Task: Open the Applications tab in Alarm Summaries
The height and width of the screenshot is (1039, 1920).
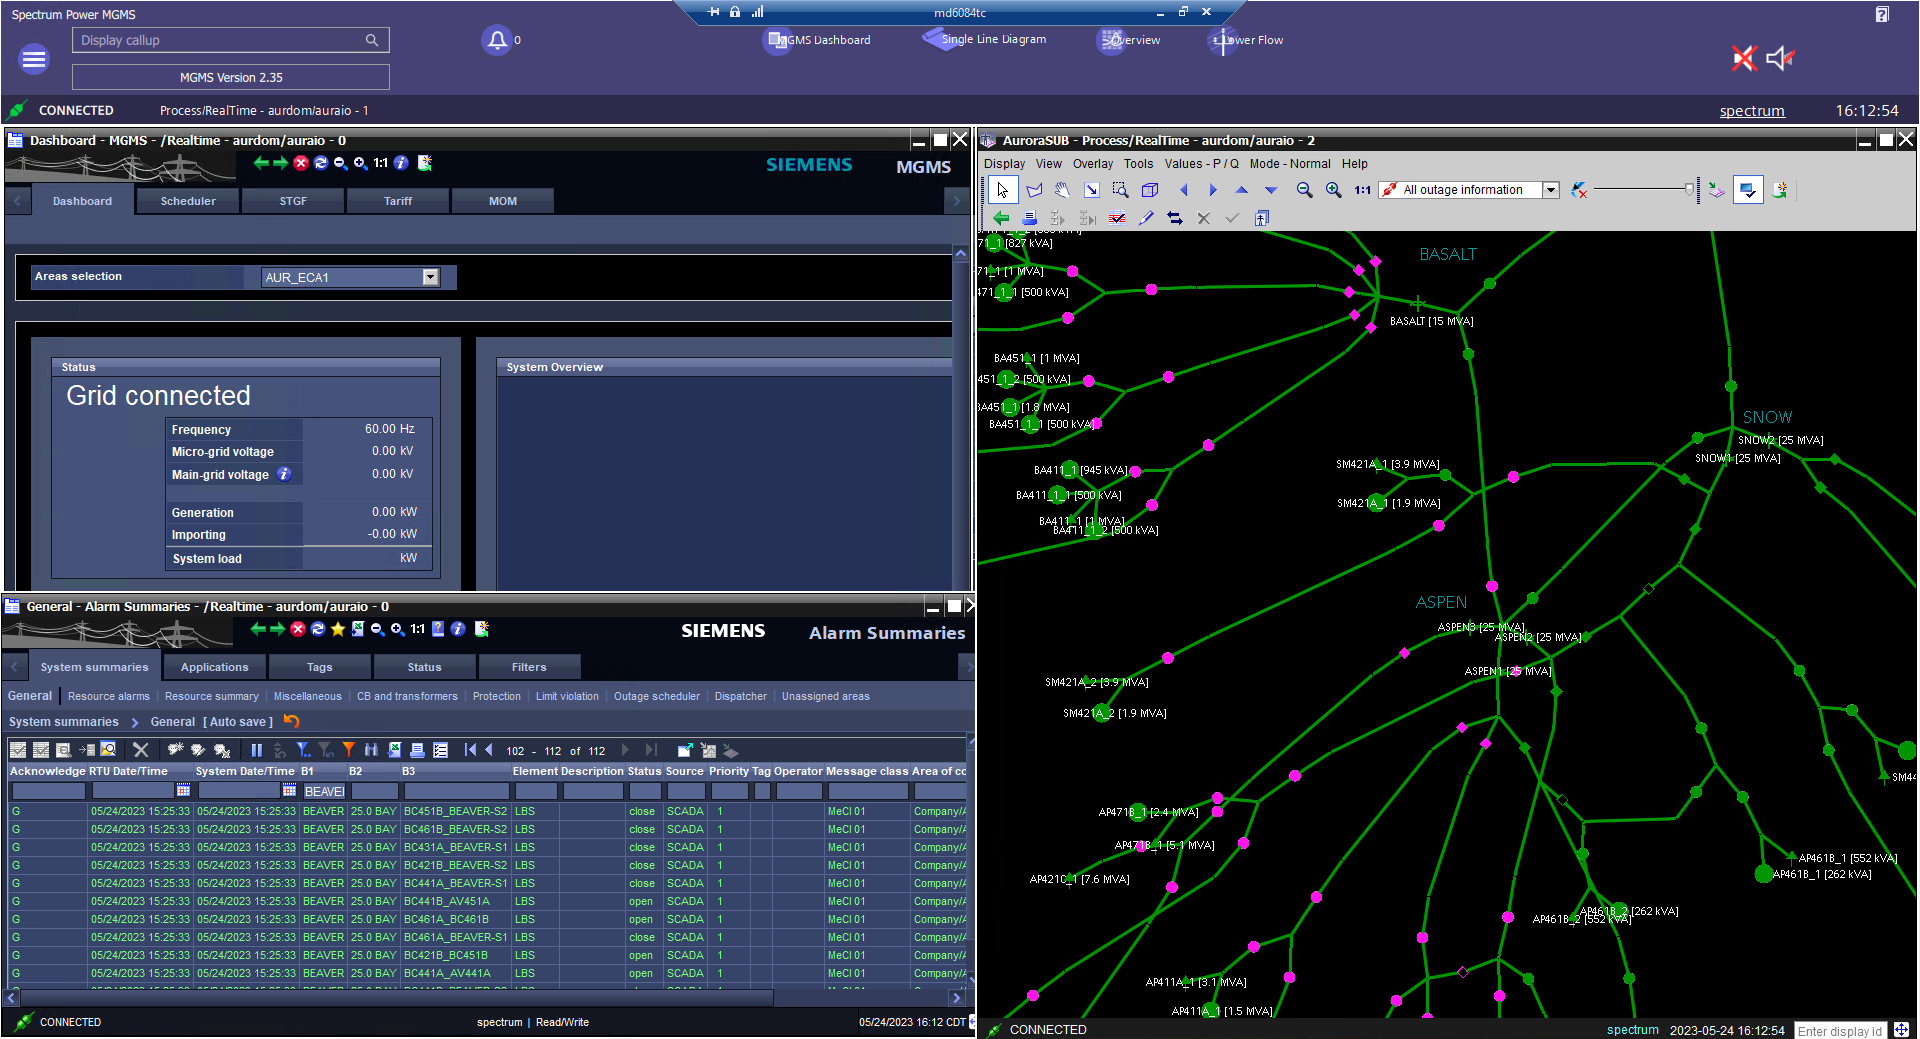Action: pyautogui.click(x=214, y=667)
